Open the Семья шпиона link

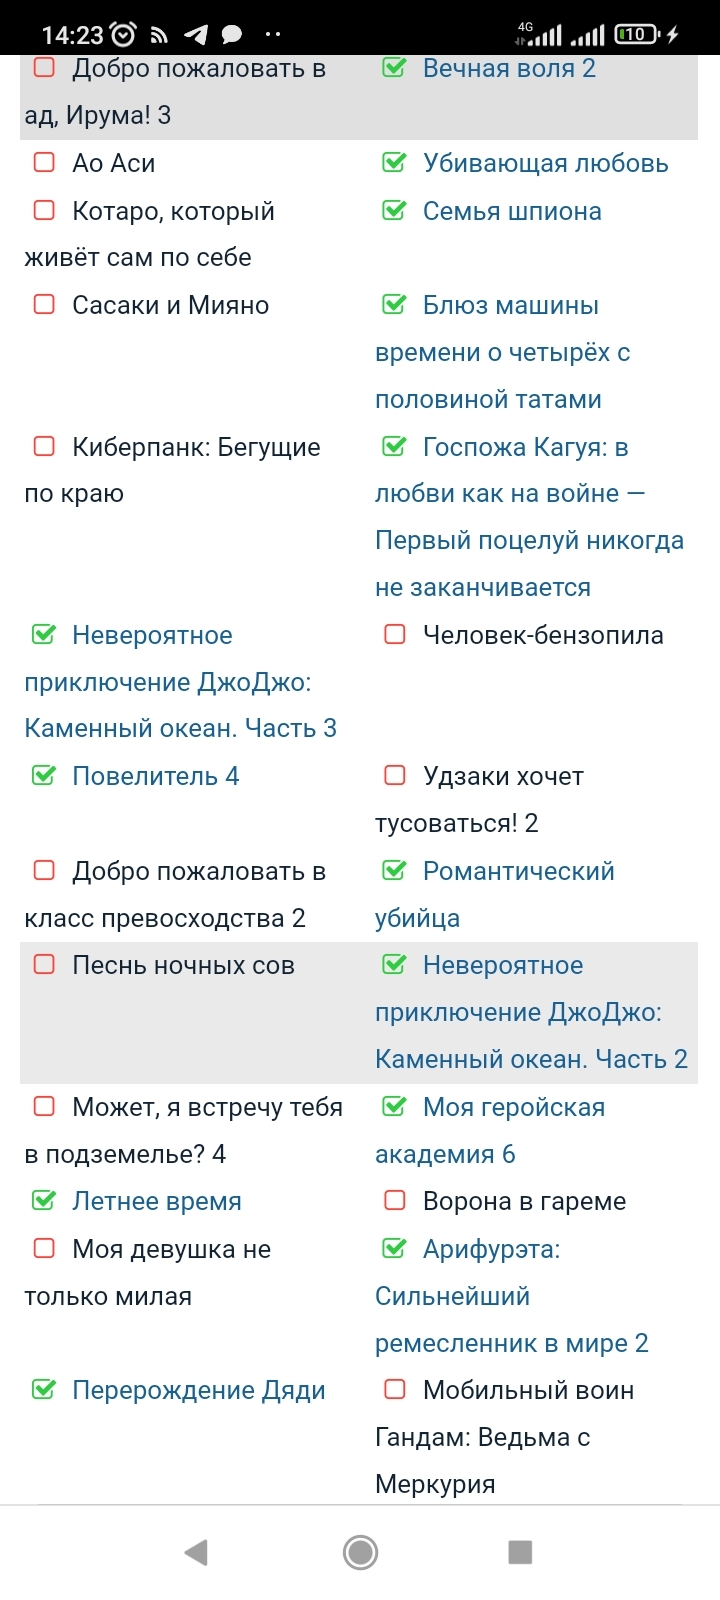pyautogui.click(x=512, y=211)
